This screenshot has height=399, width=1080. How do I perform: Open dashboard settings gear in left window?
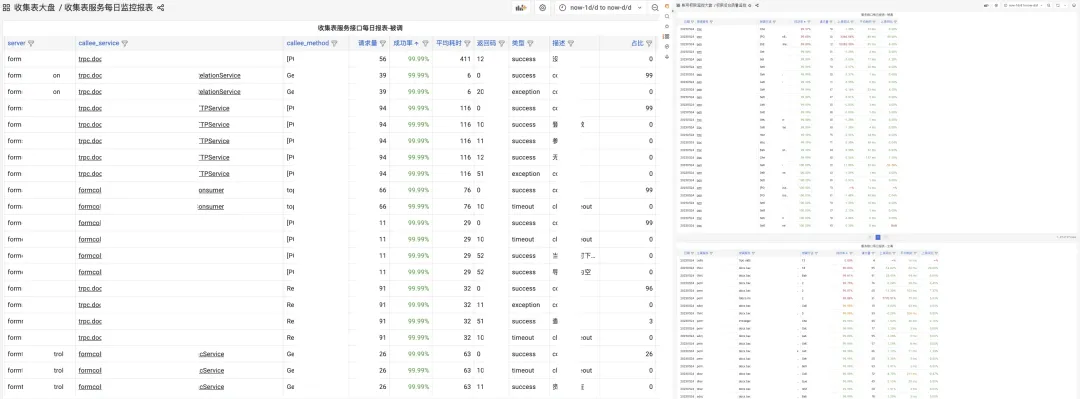point(543,8)
